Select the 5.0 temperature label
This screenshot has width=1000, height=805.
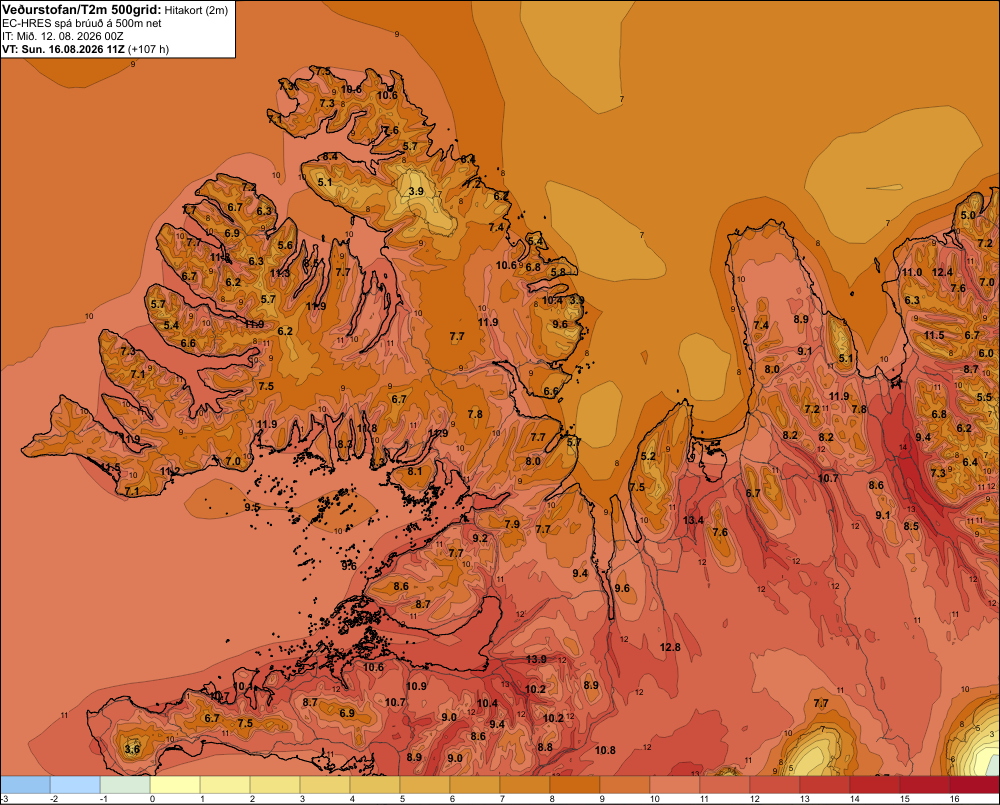coord(968,215)
